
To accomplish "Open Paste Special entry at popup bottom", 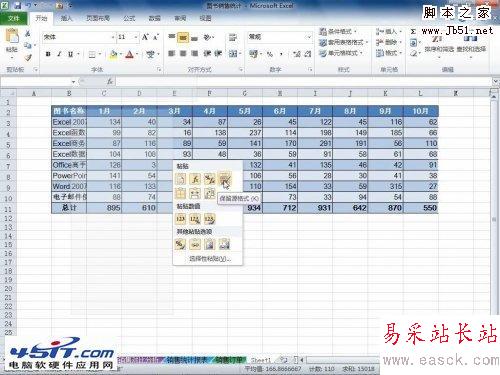I will [x=210, y=259].
